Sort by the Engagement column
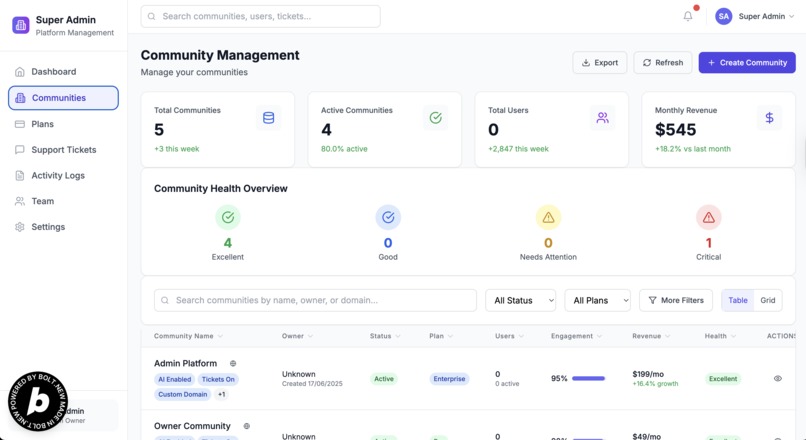 point(576,336)
